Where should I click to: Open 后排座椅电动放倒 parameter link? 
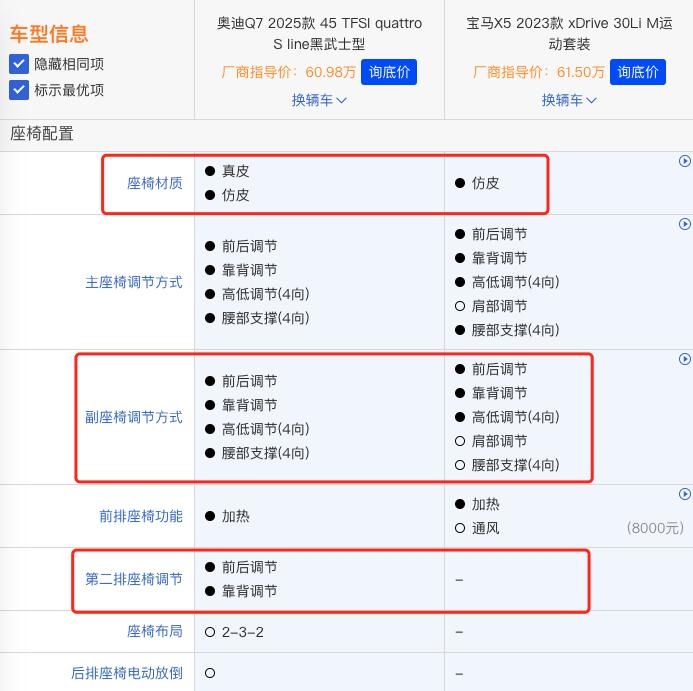[x=127, y=673]
